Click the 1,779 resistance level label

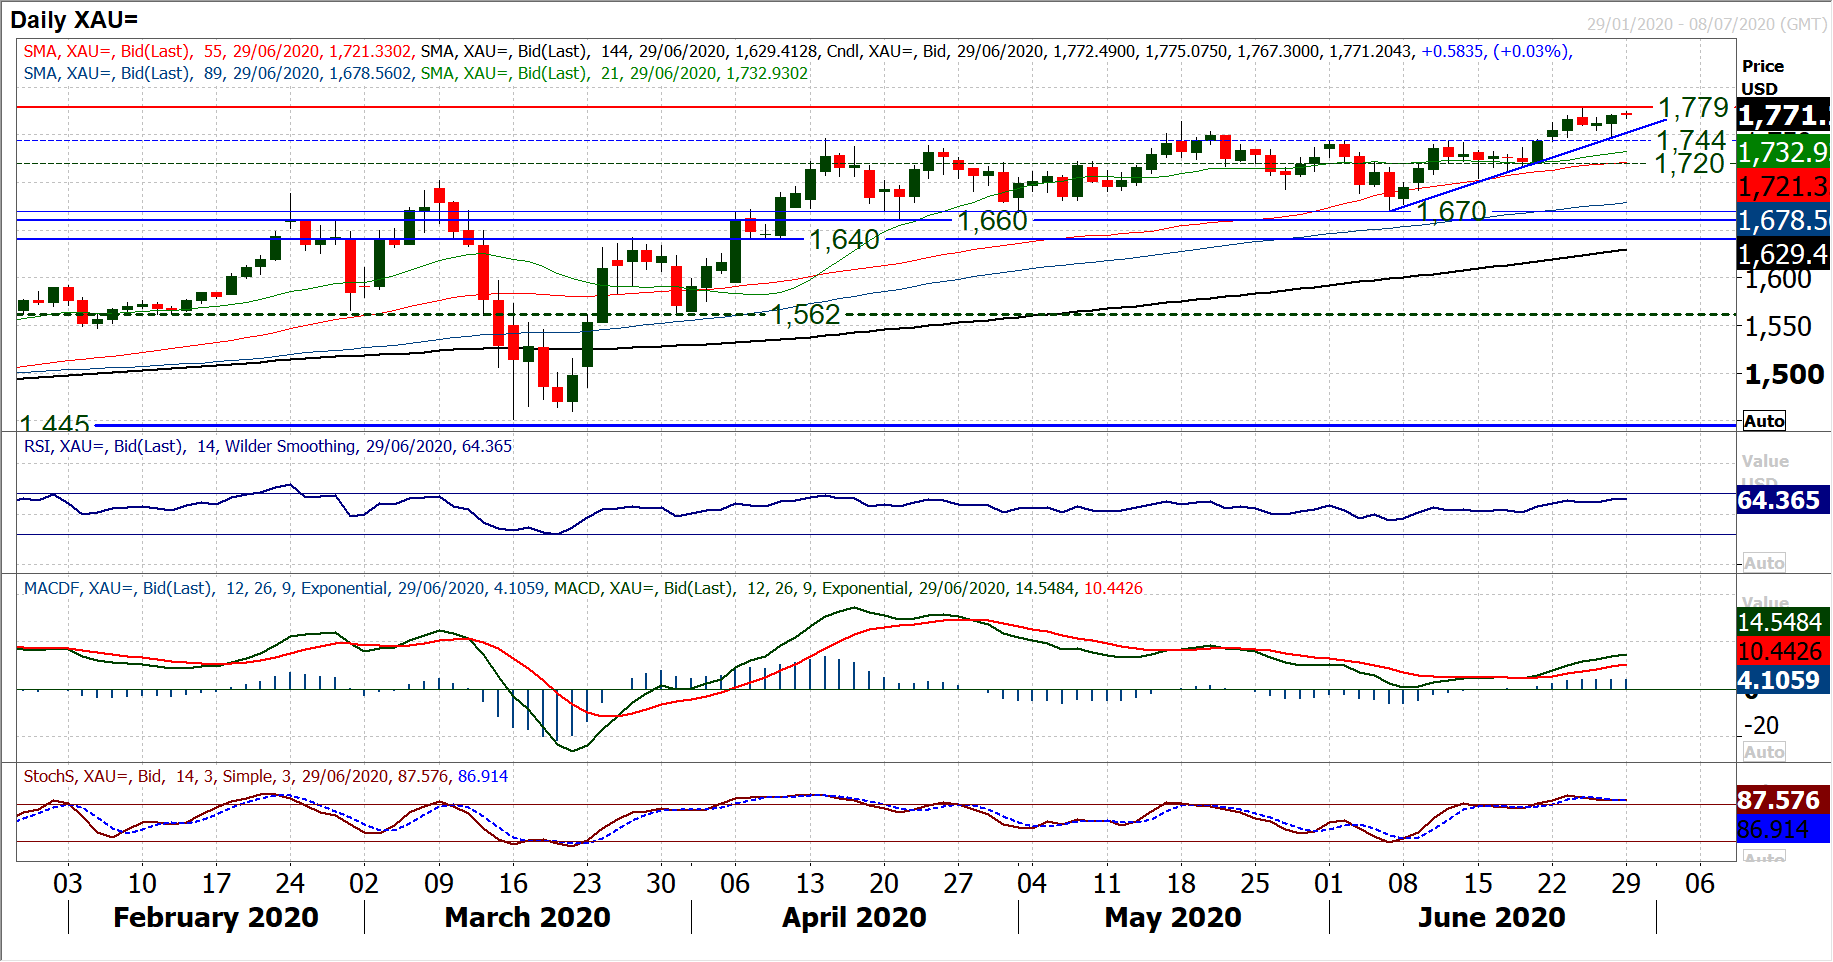[x=1693, y=107]
